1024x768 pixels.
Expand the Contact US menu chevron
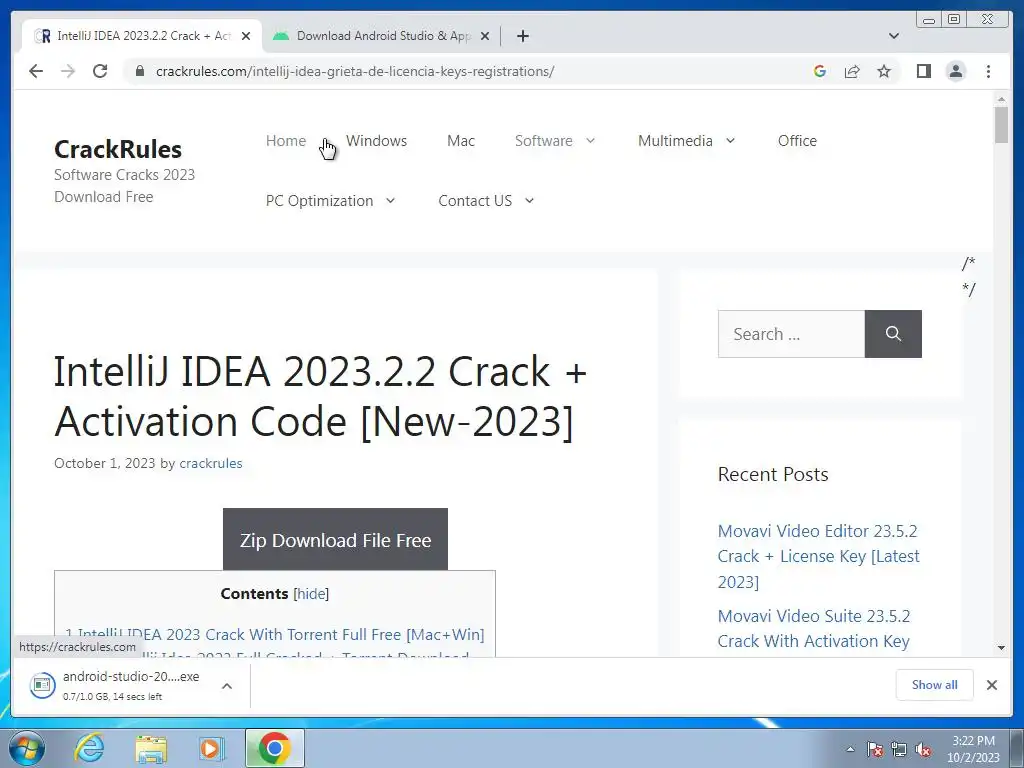(x=529, y=200)
